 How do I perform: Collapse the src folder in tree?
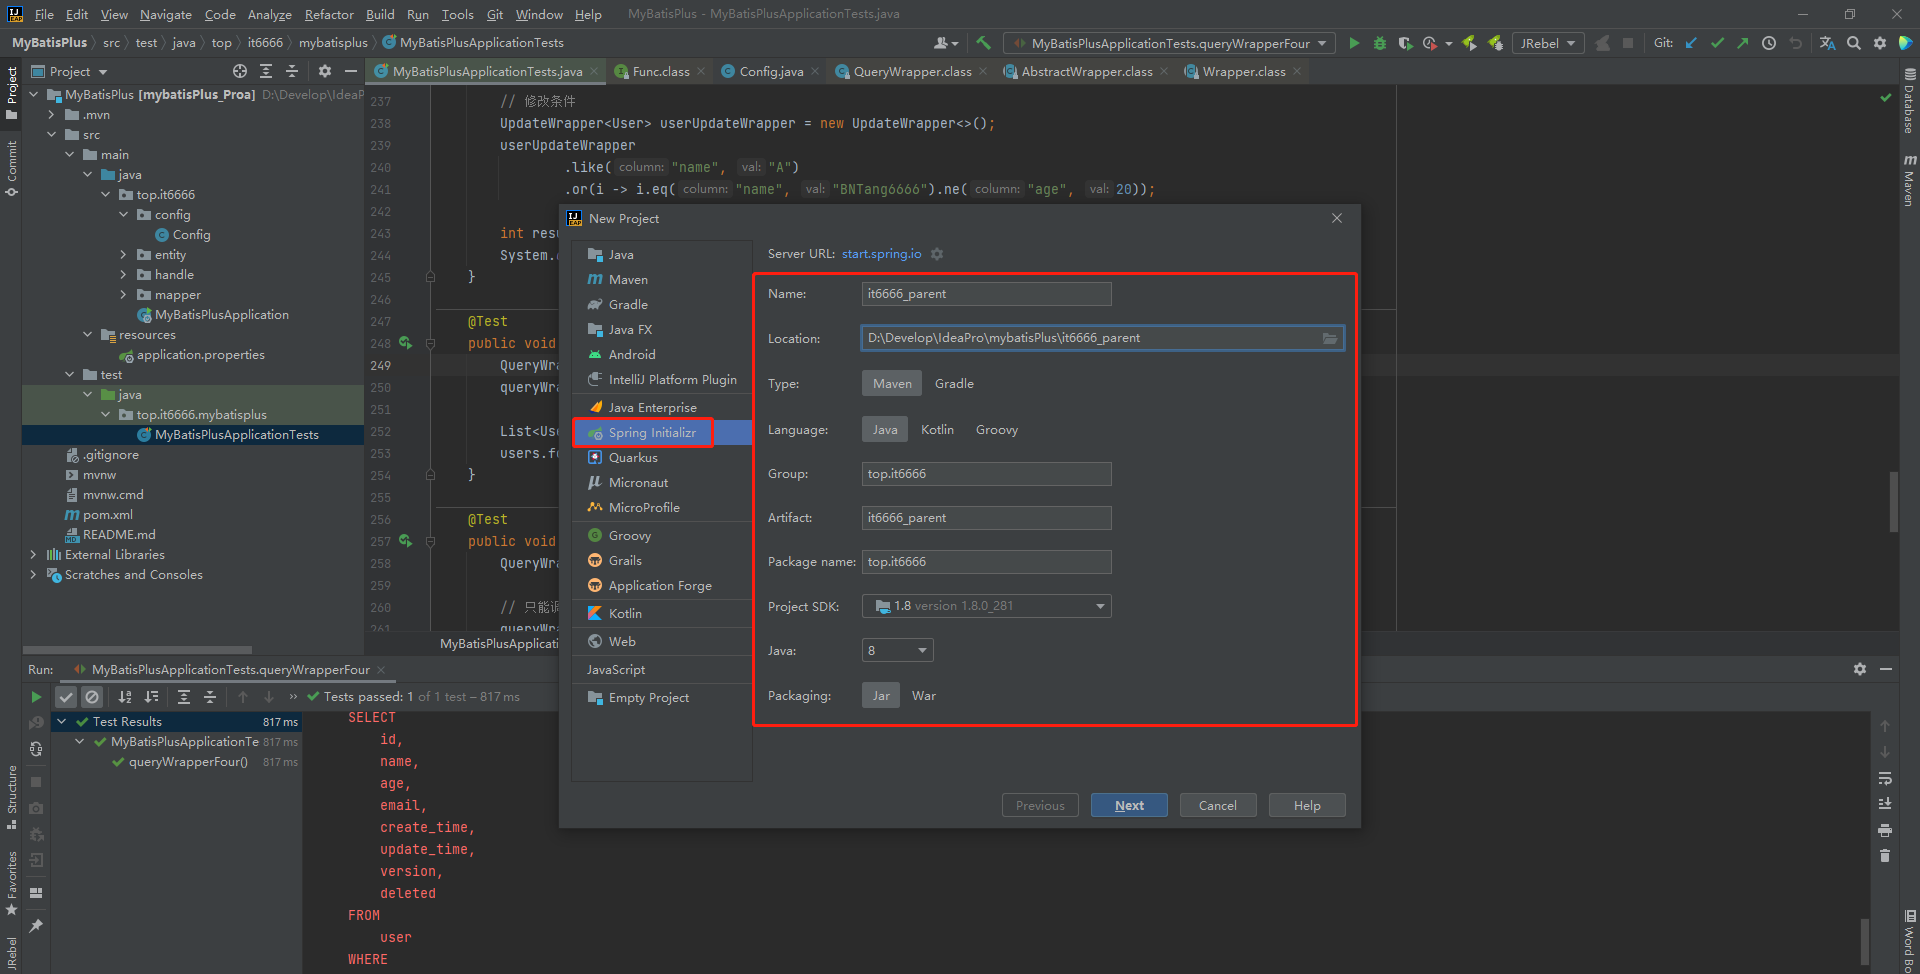point(52,135)
